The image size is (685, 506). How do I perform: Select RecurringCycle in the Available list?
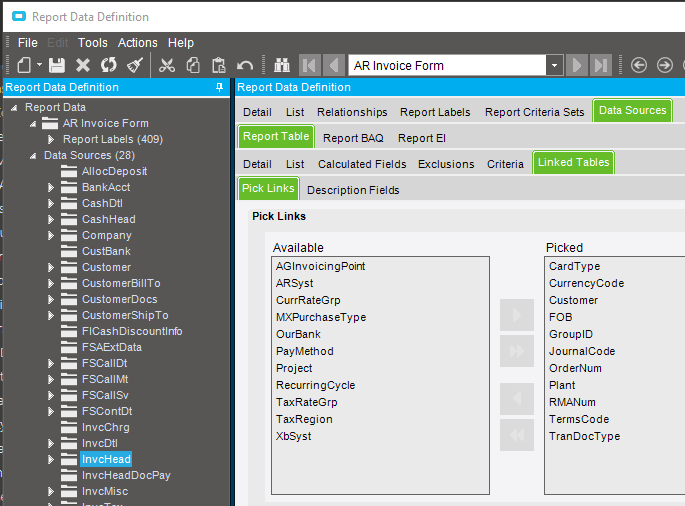315,385
